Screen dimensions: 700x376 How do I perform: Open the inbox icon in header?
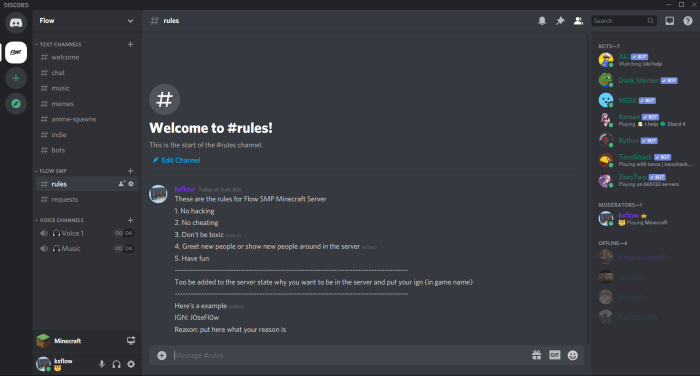670,21
